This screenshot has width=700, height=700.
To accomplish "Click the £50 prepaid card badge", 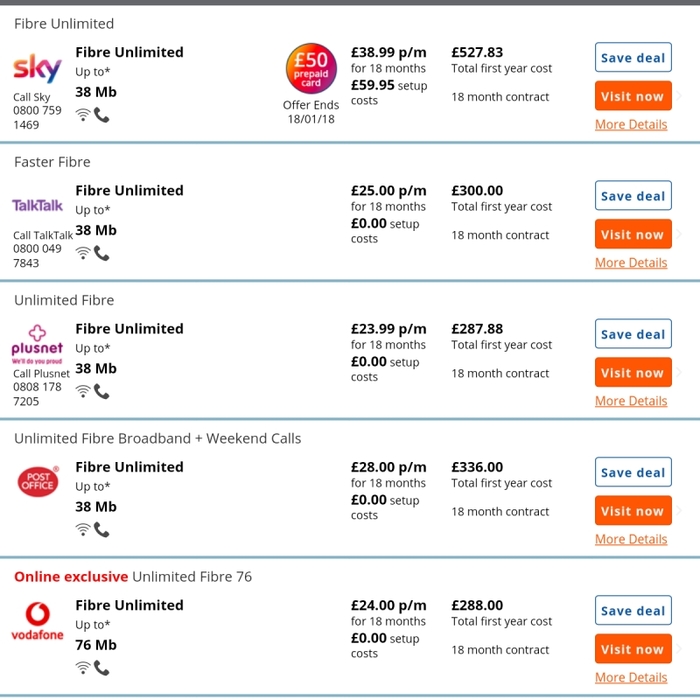I will coord(311,69).
